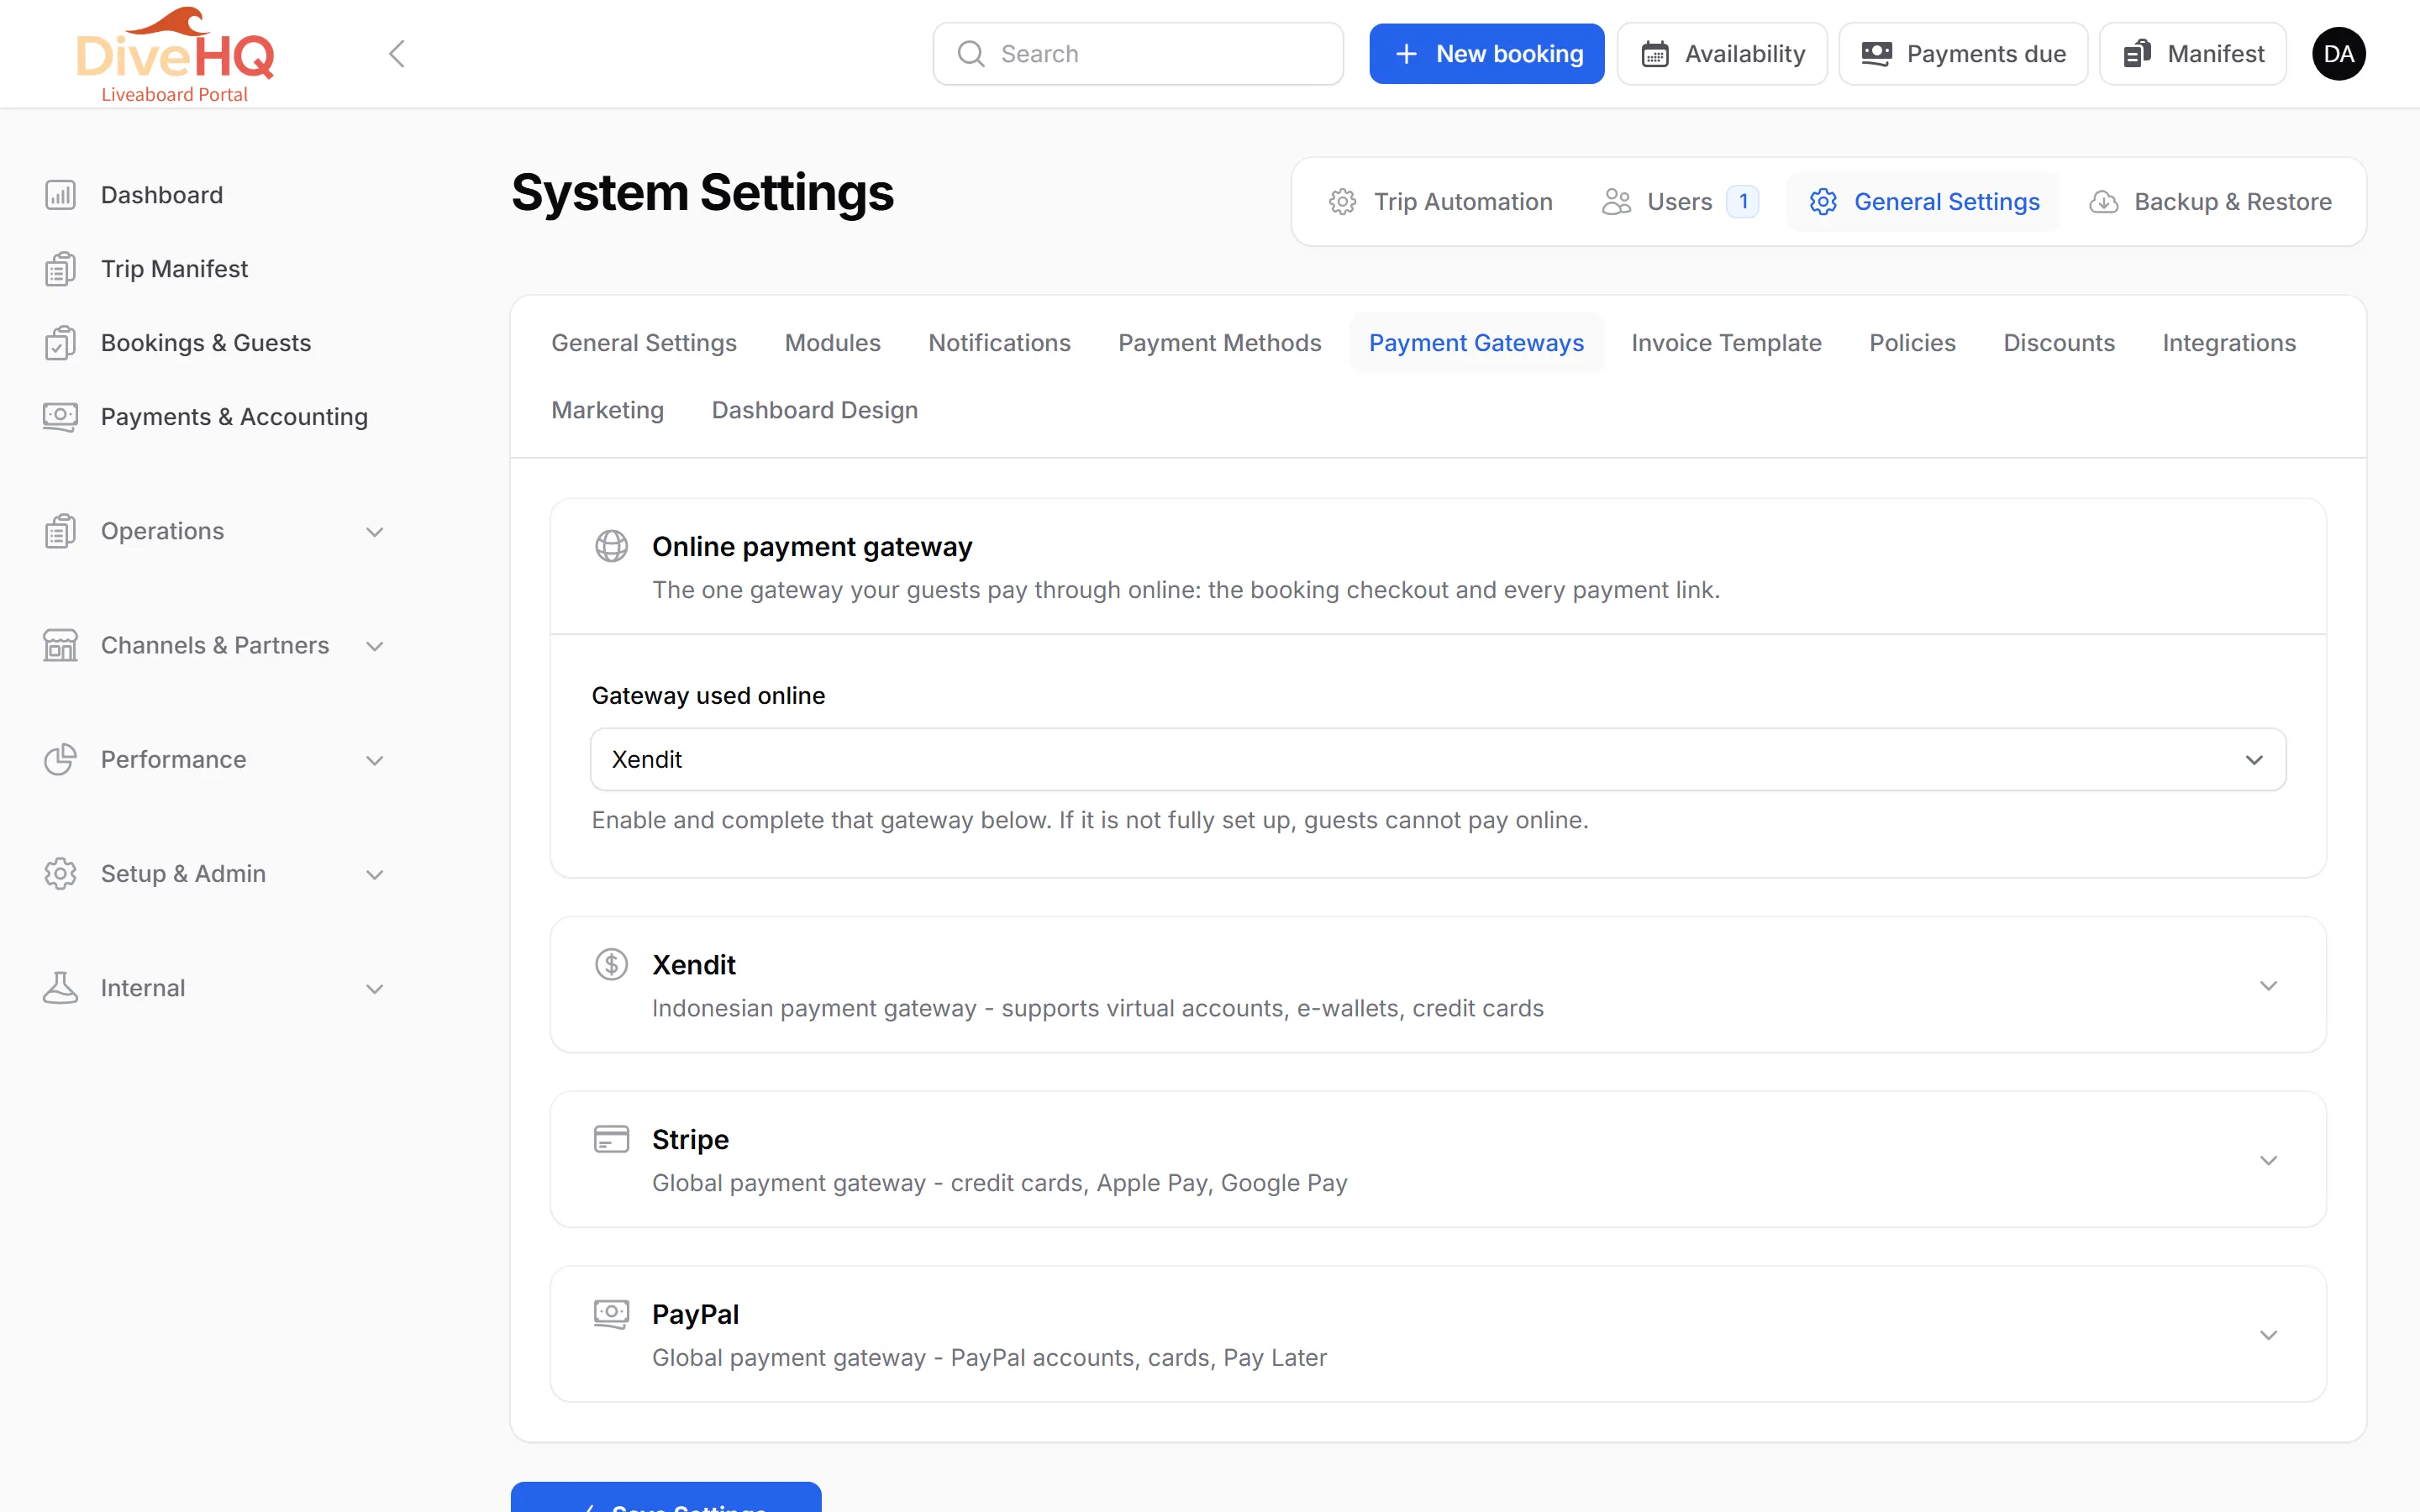This screenshot has width=2420, height=1512.
Task: Open the Payments due button
Action: [x=1963, y=54]
